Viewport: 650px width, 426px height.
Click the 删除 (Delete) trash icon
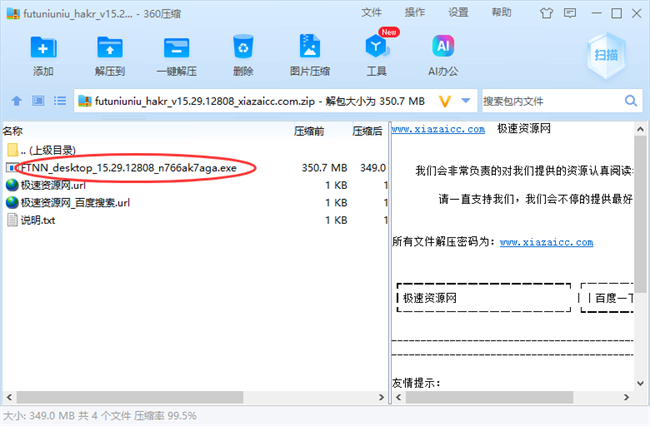tap(243, 46)
